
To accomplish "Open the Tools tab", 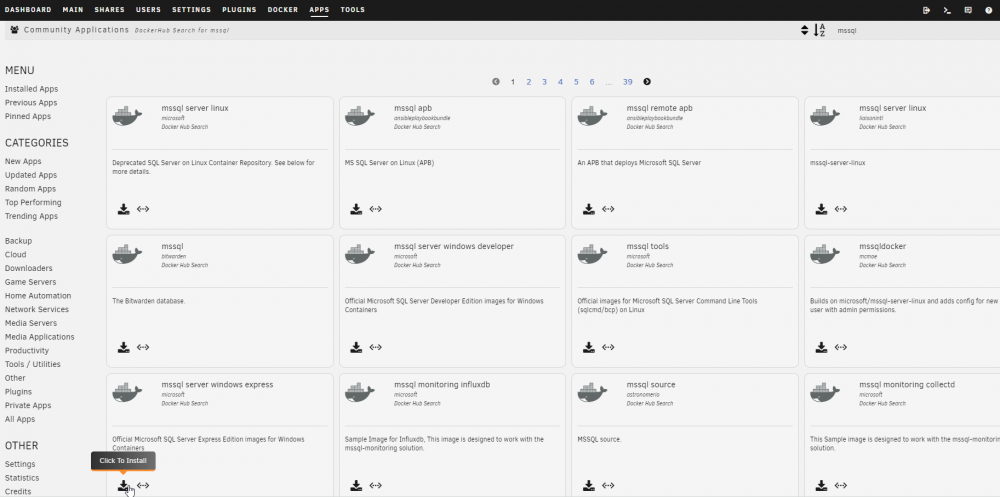I will (x=353, y=10).
